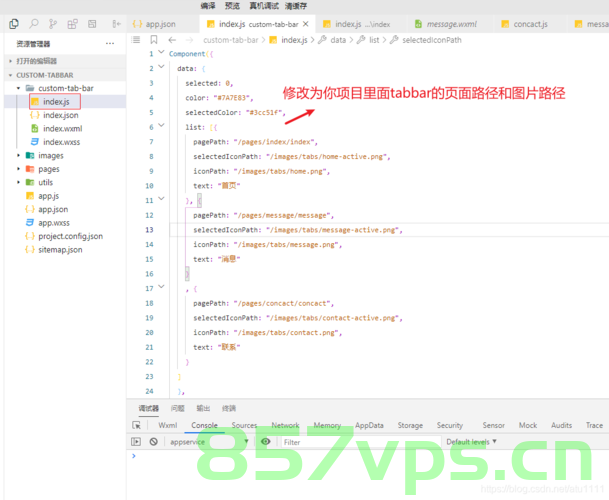Open the AppData devtools tab
Screen dimensions: 609x500
[369, 425]
